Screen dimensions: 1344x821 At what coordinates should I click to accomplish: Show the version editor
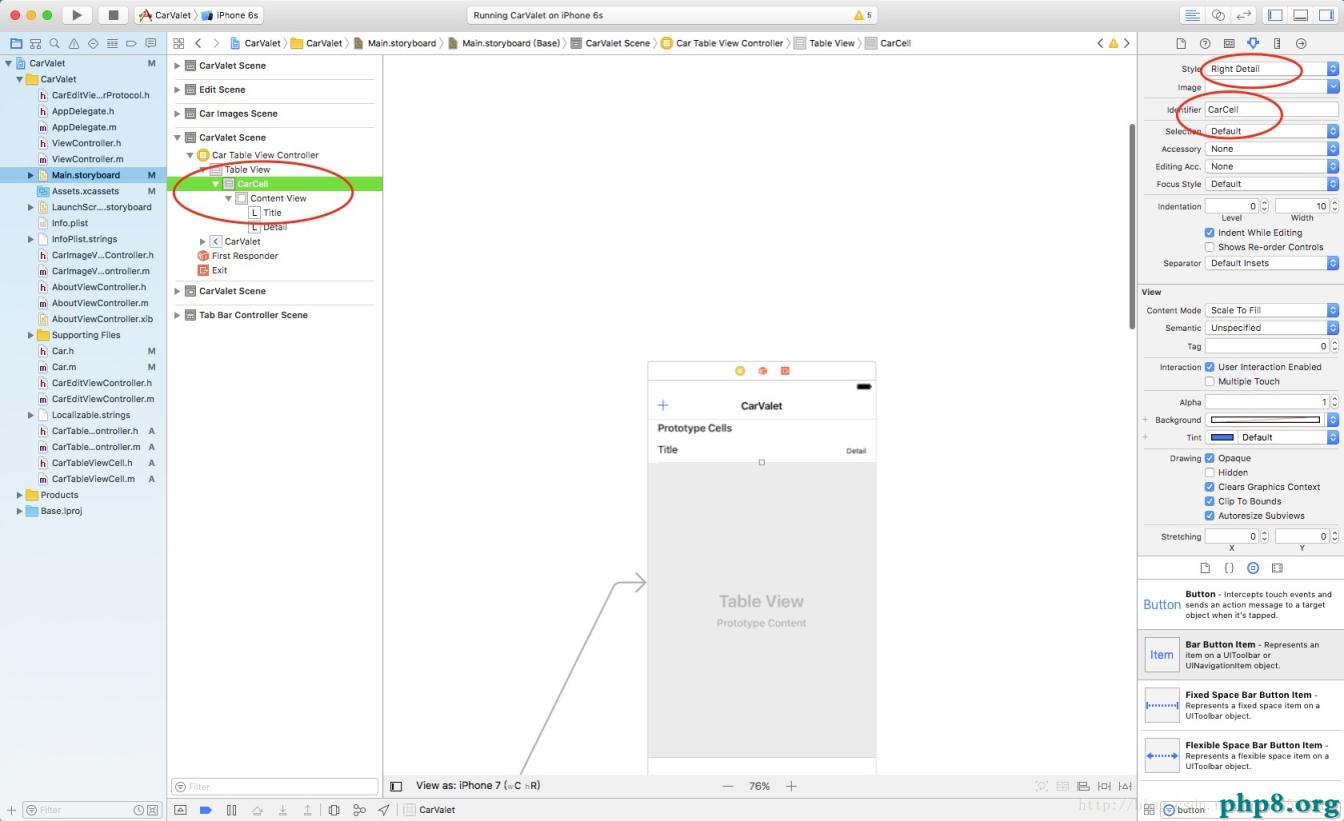coord(1244,15)
